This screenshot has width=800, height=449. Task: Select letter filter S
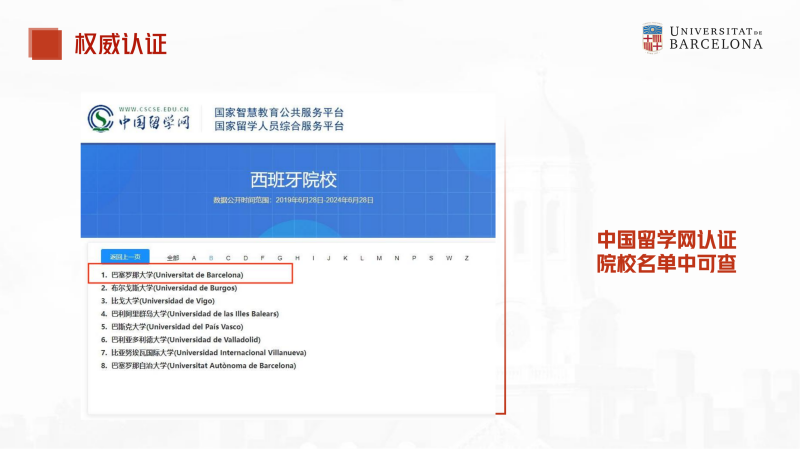coord(431,258)
